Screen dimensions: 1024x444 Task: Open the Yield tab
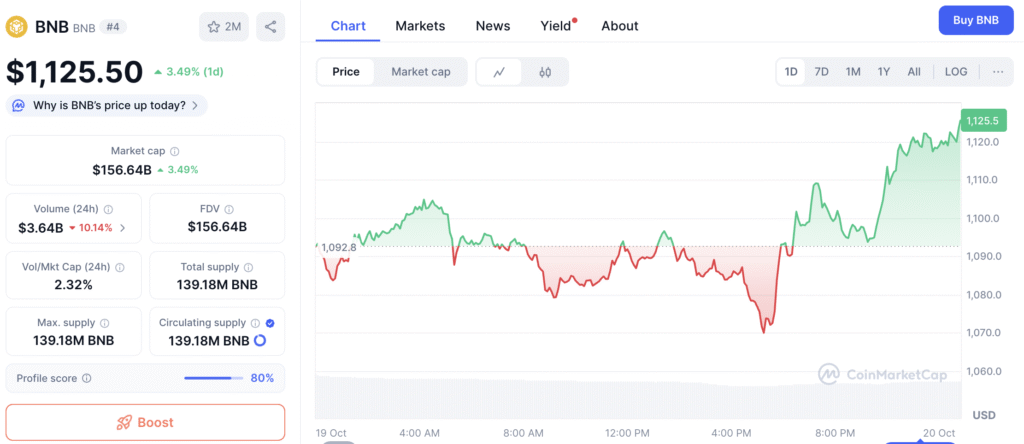pos(555,26)
